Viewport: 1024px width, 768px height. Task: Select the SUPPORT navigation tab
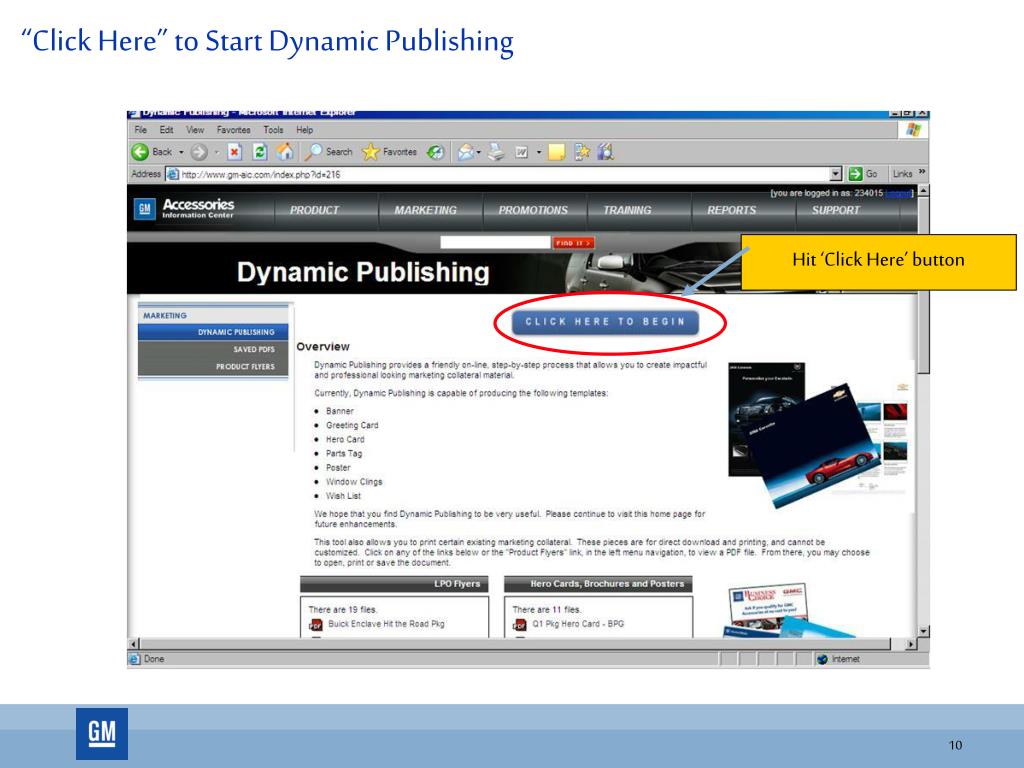(836, 210)
